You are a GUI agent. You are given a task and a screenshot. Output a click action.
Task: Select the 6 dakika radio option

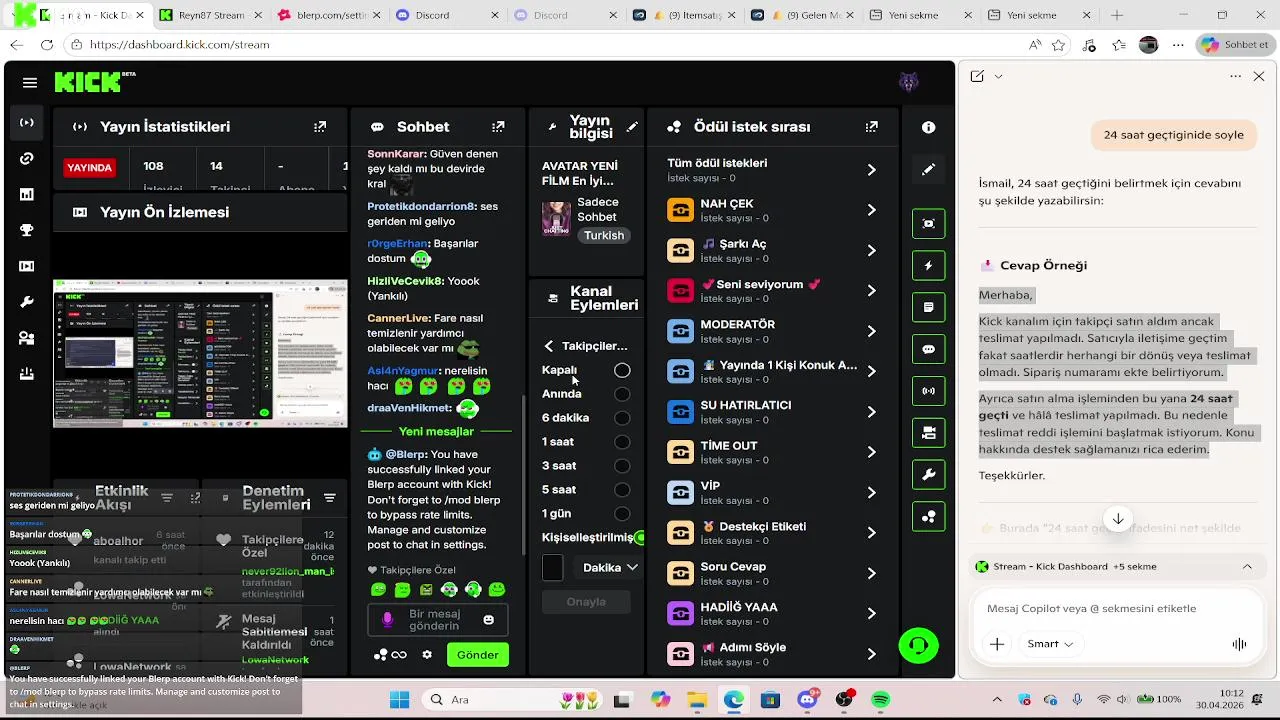[622, 418]
